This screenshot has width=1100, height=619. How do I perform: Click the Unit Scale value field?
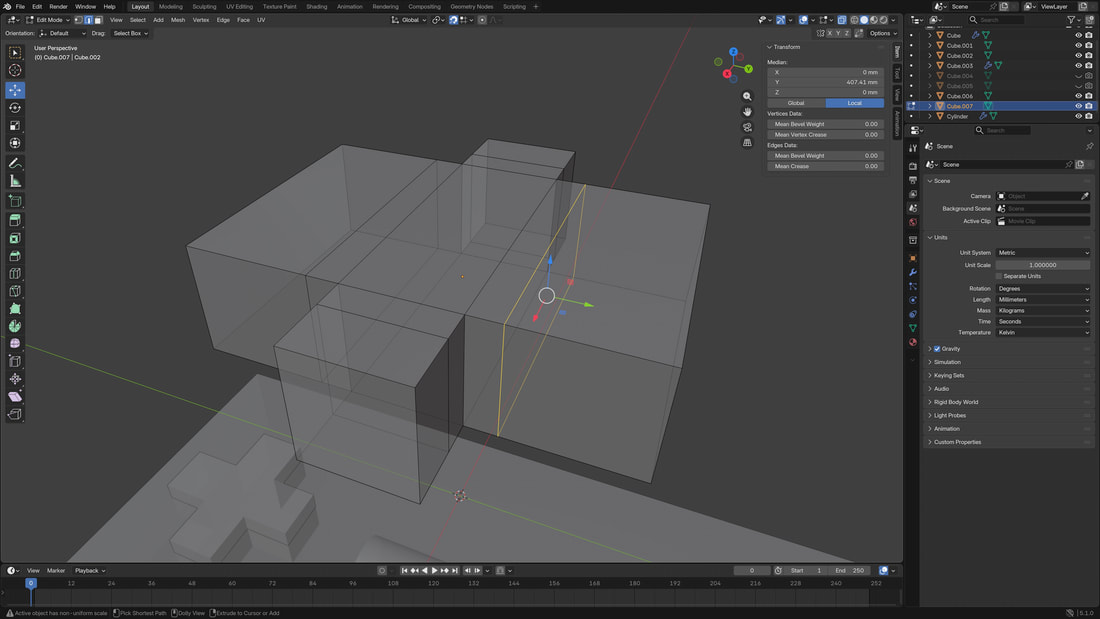1043,265
